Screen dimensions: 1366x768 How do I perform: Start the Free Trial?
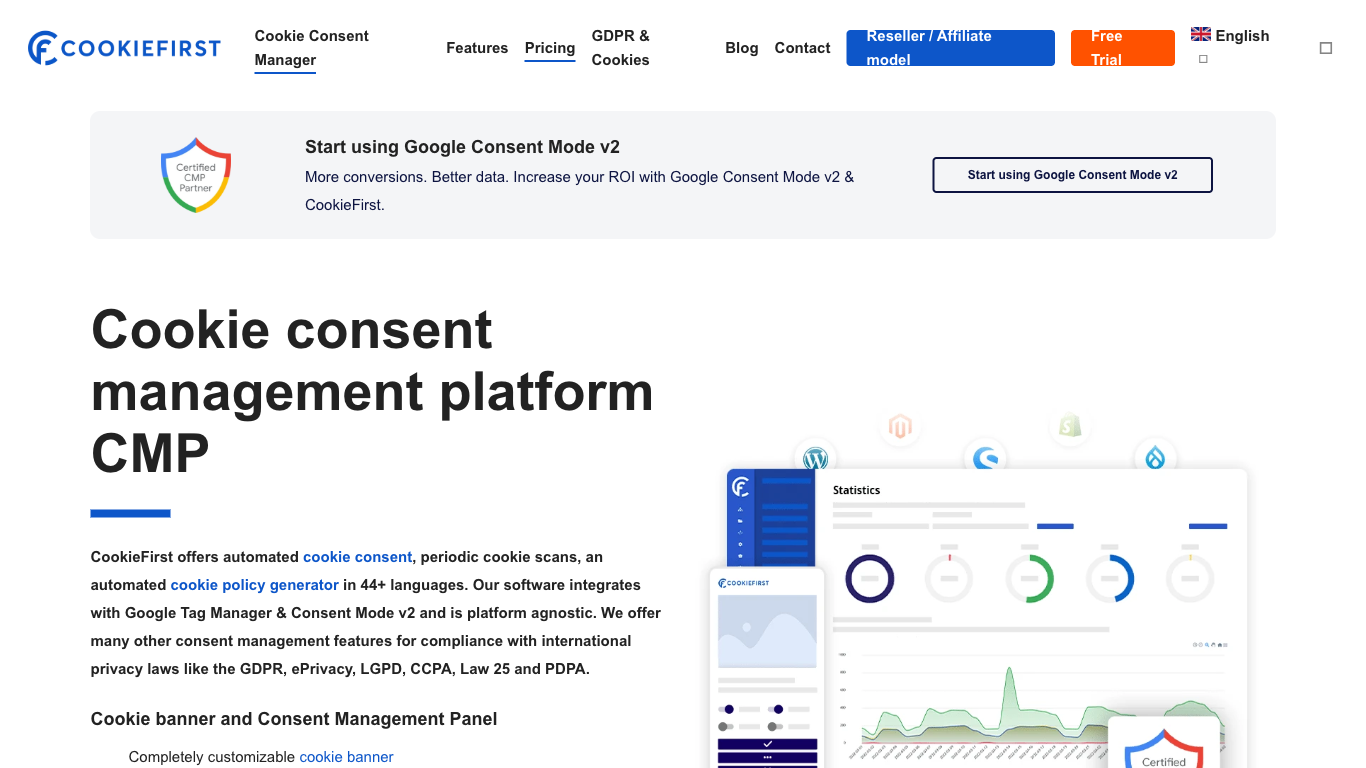coord(1123,48)
